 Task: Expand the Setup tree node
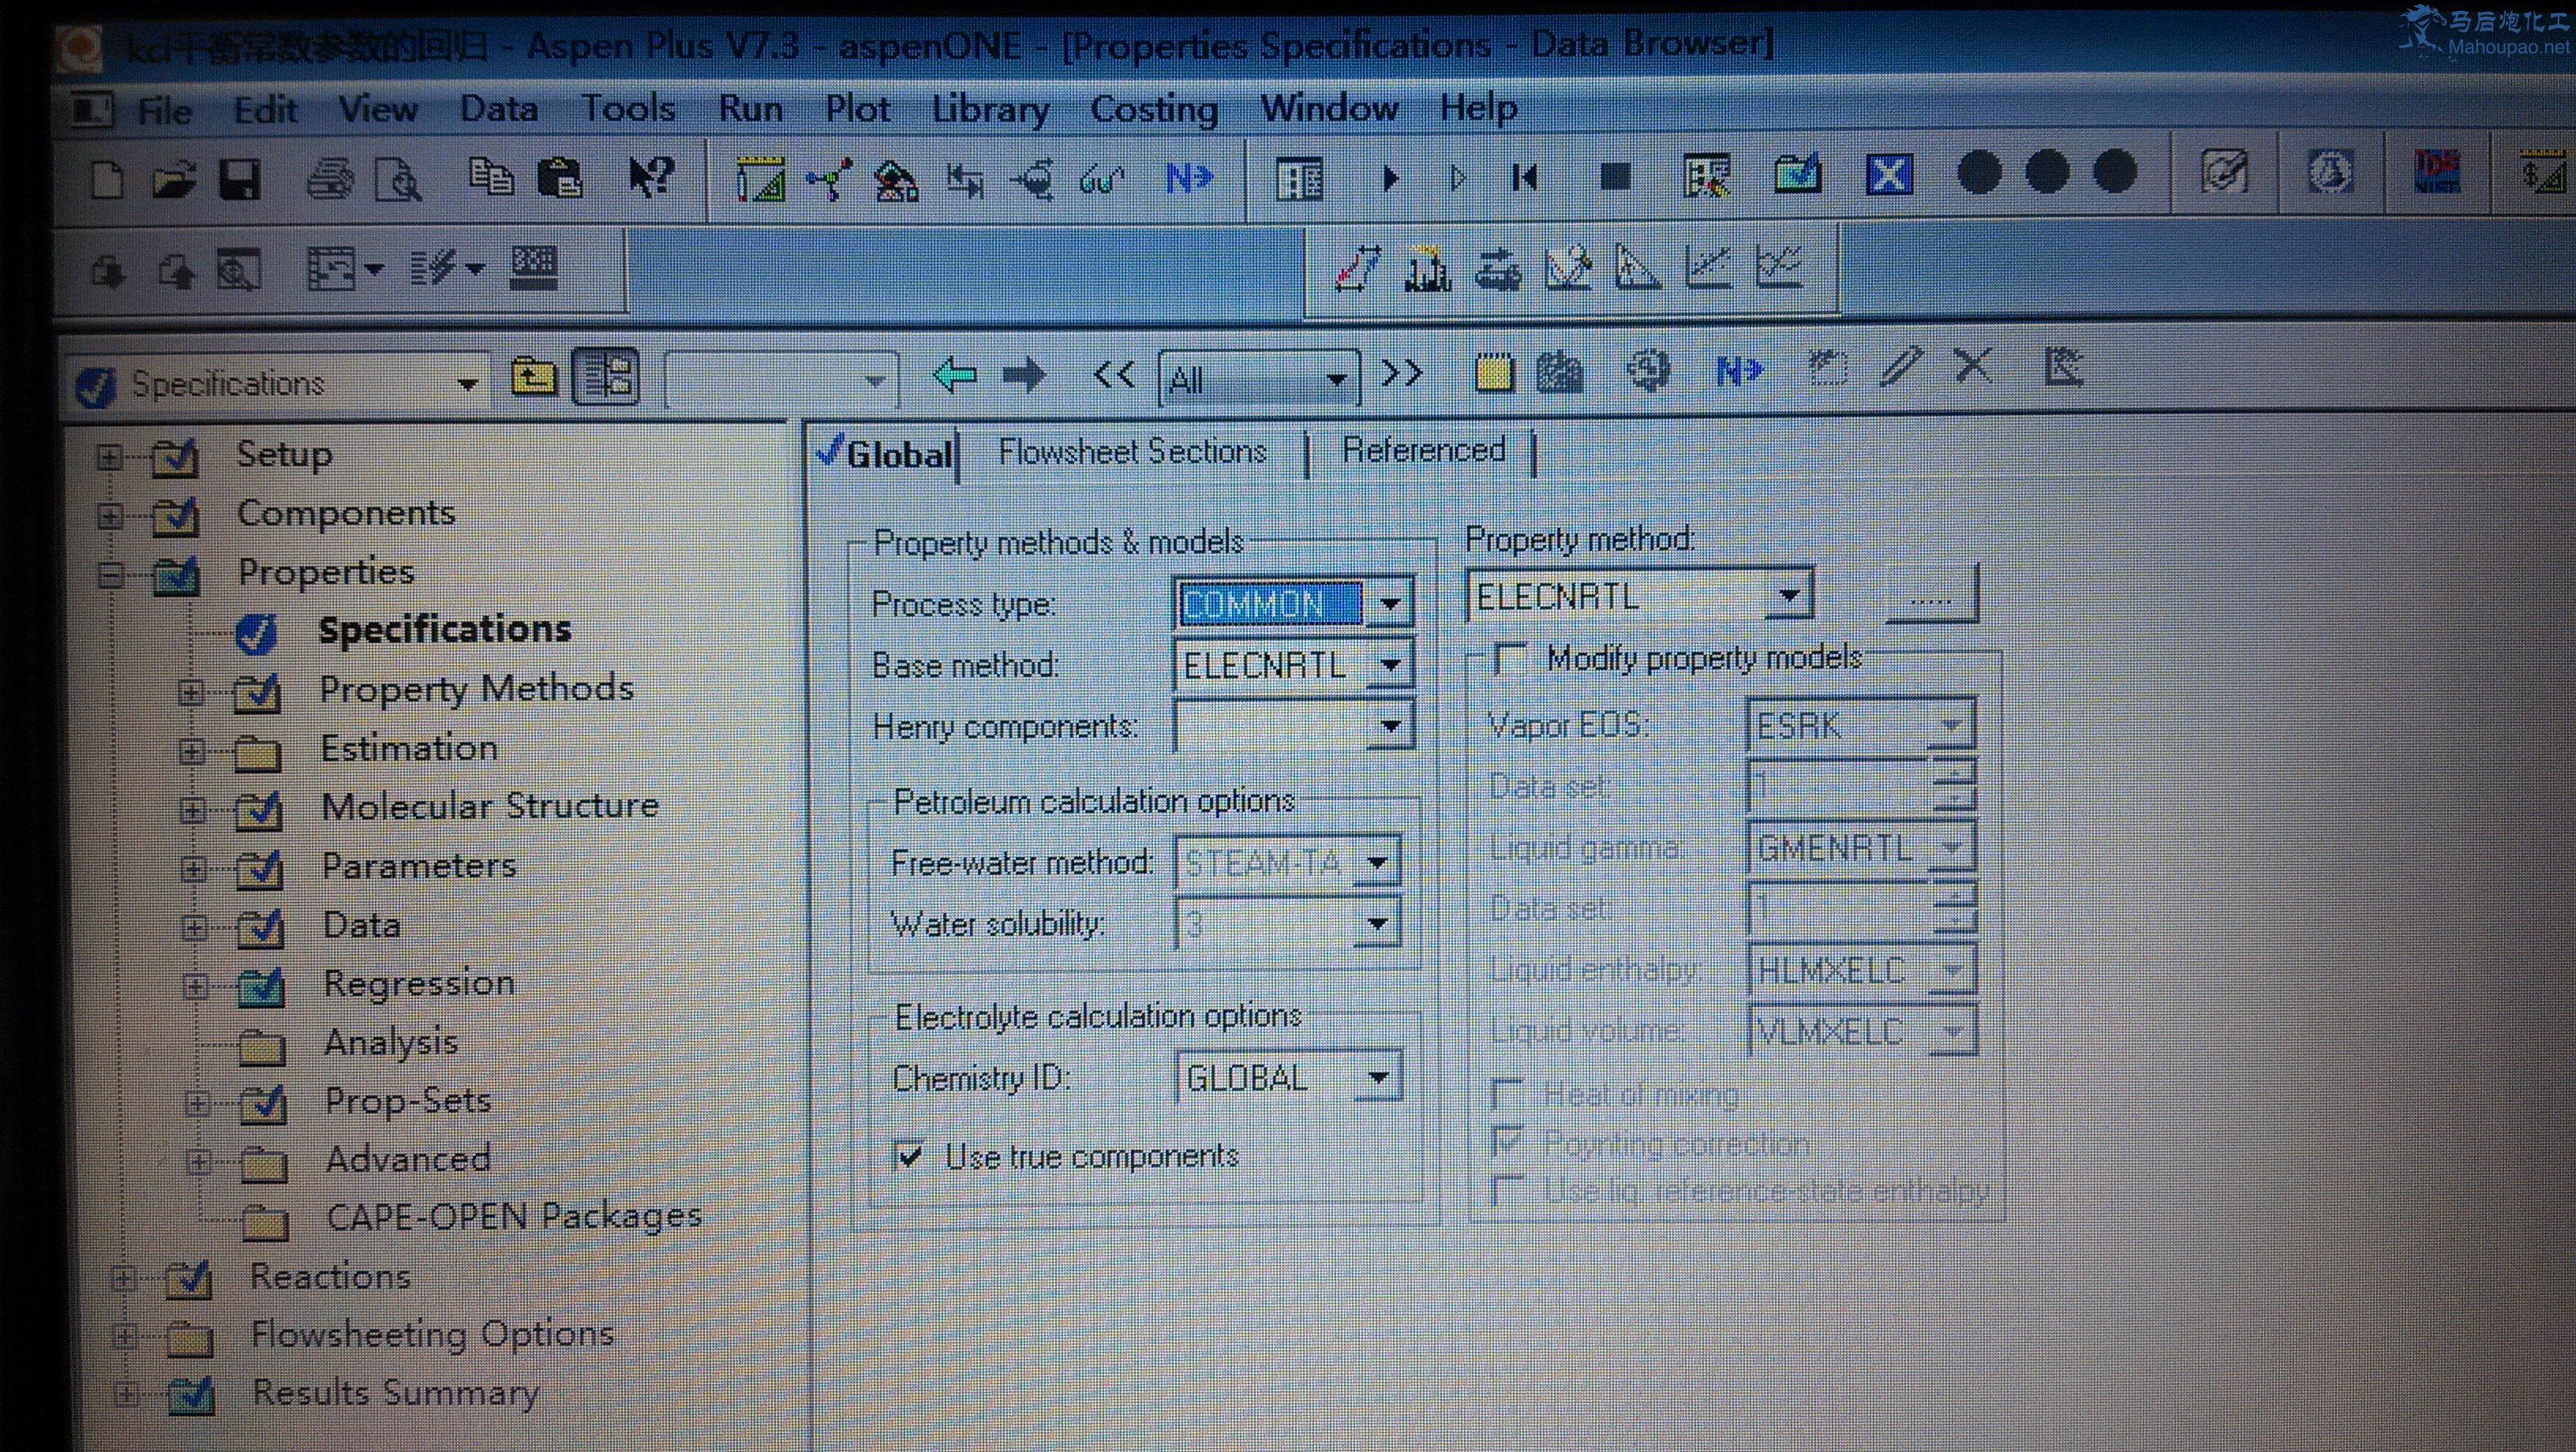click(x=109, y=458)
